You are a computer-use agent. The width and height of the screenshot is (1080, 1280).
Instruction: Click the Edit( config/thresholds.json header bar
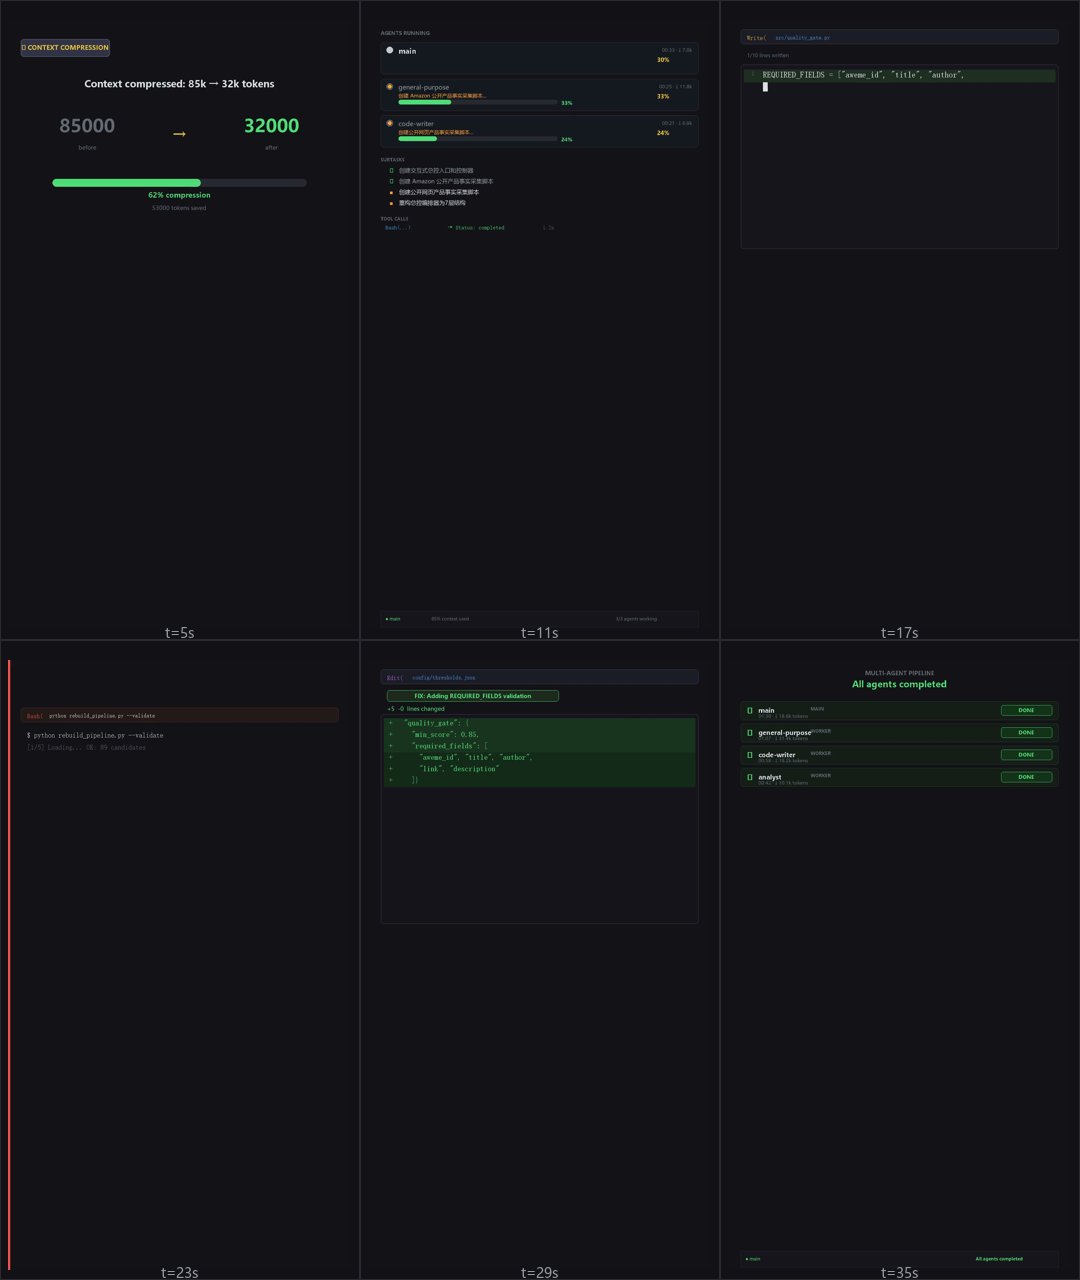point(539,677)
